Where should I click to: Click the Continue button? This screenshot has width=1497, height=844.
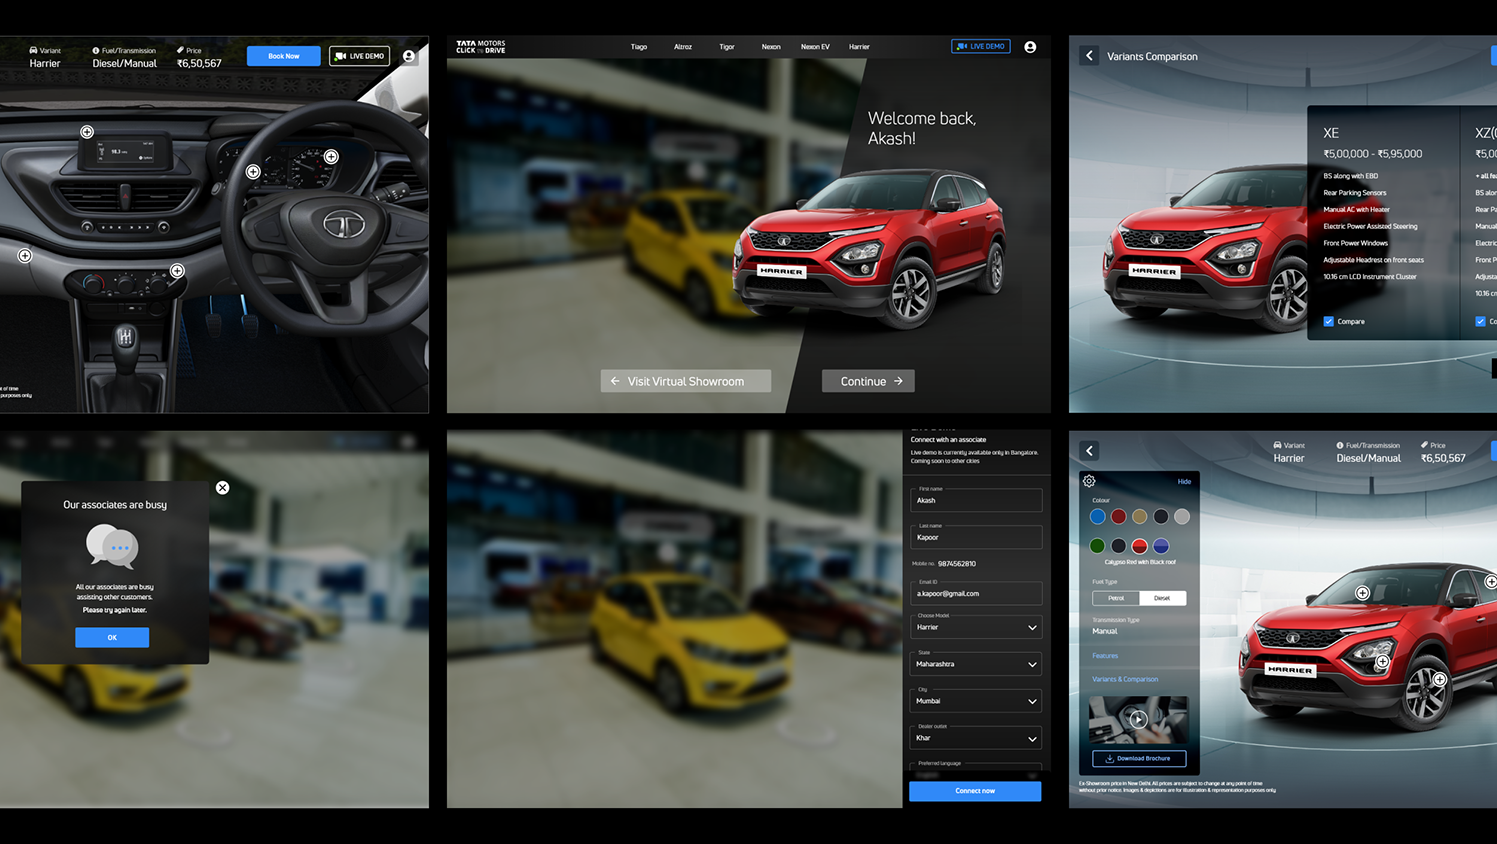(x=868, y=381)
